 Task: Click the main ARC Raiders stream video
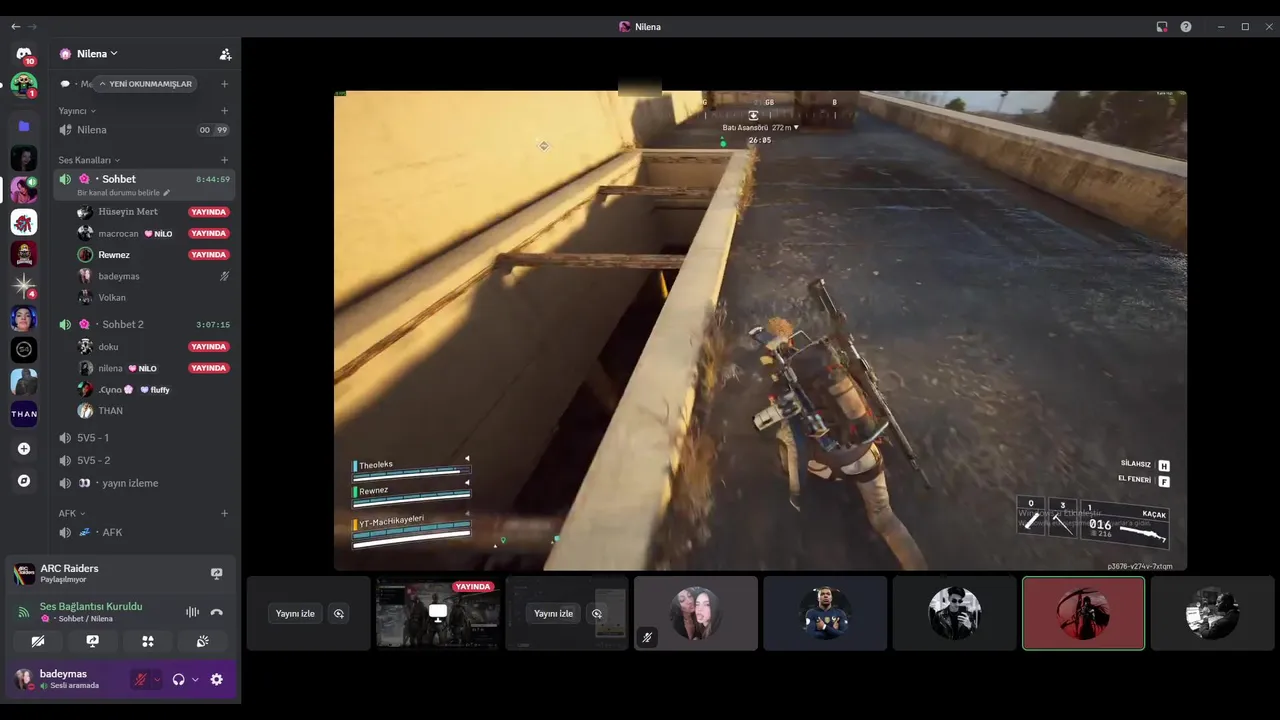[760, 331]
